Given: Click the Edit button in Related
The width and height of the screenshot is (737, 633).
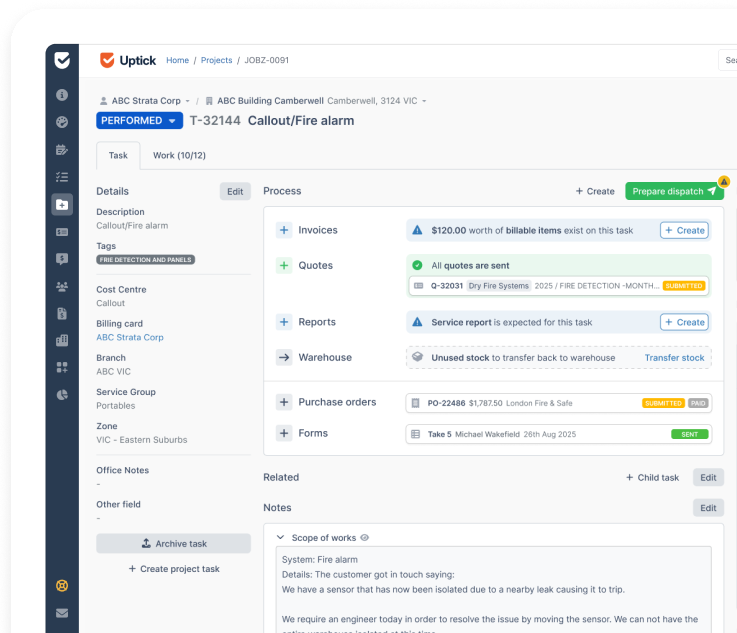Looking at the screenshot, I should 708,477.
